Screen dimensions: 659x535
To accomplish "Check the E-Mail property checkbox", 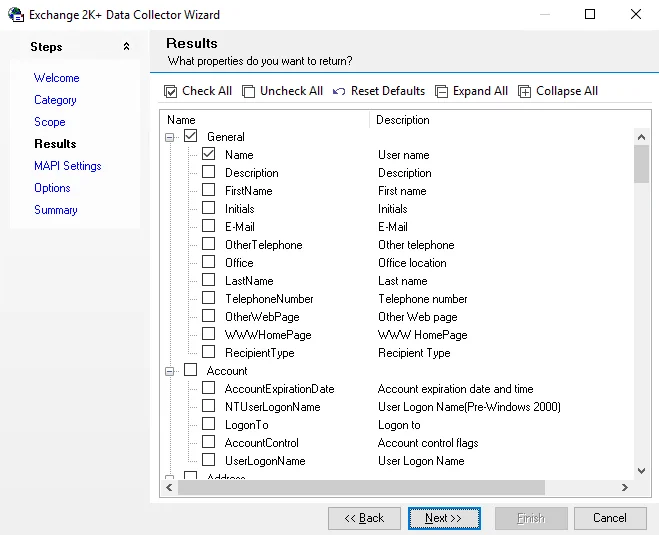I will click(x=208, y=226).
